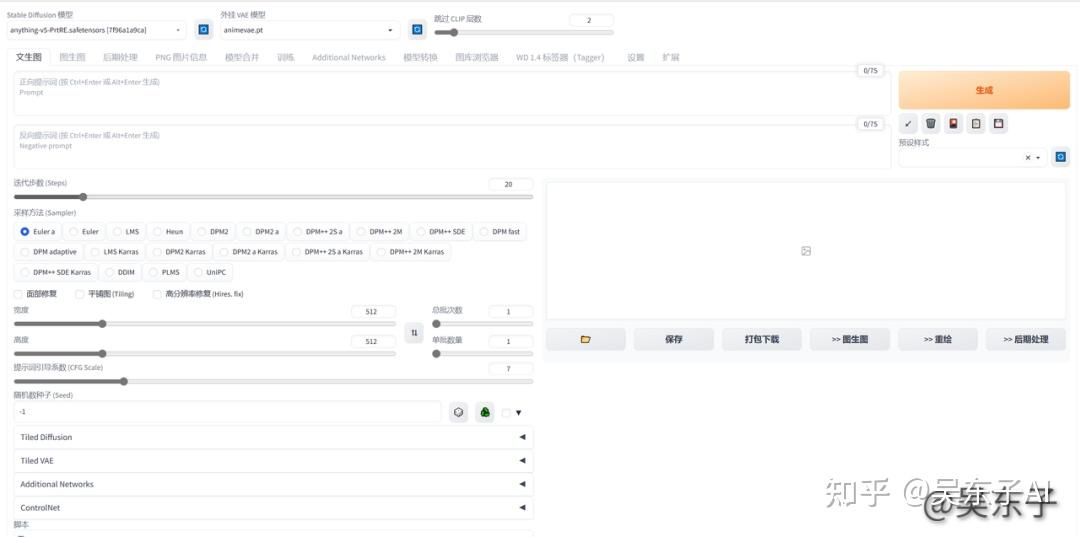
Task: Adjust the 宽度 width slider
Action: [x=205, y=324]
